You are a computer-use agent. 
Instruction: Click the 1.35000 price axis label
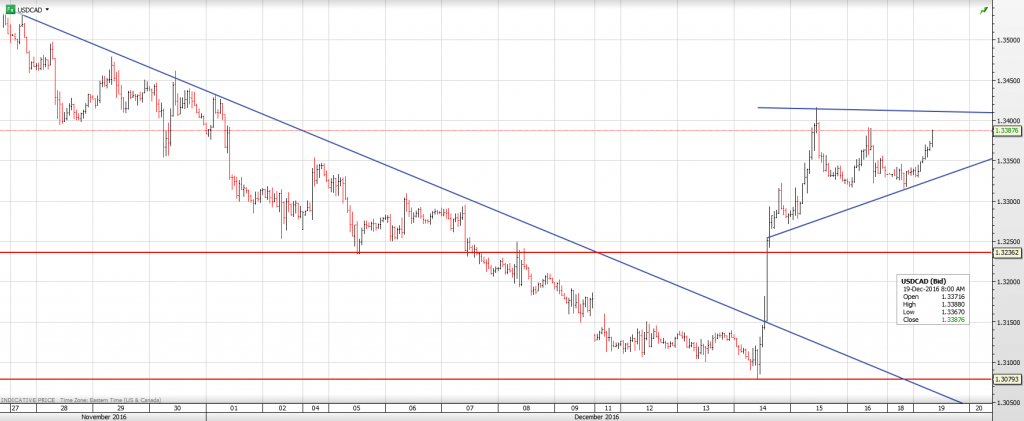click(1007, 41)
